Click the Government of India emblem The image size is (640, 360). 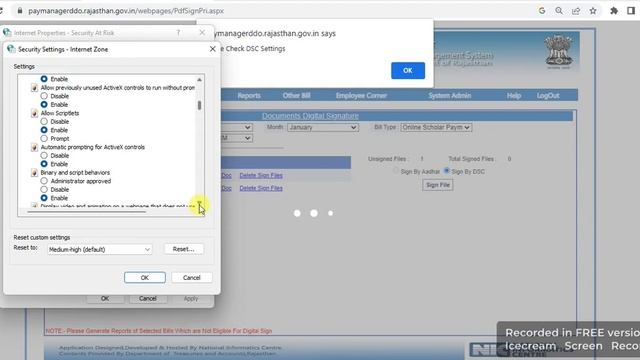pos(559,52)
